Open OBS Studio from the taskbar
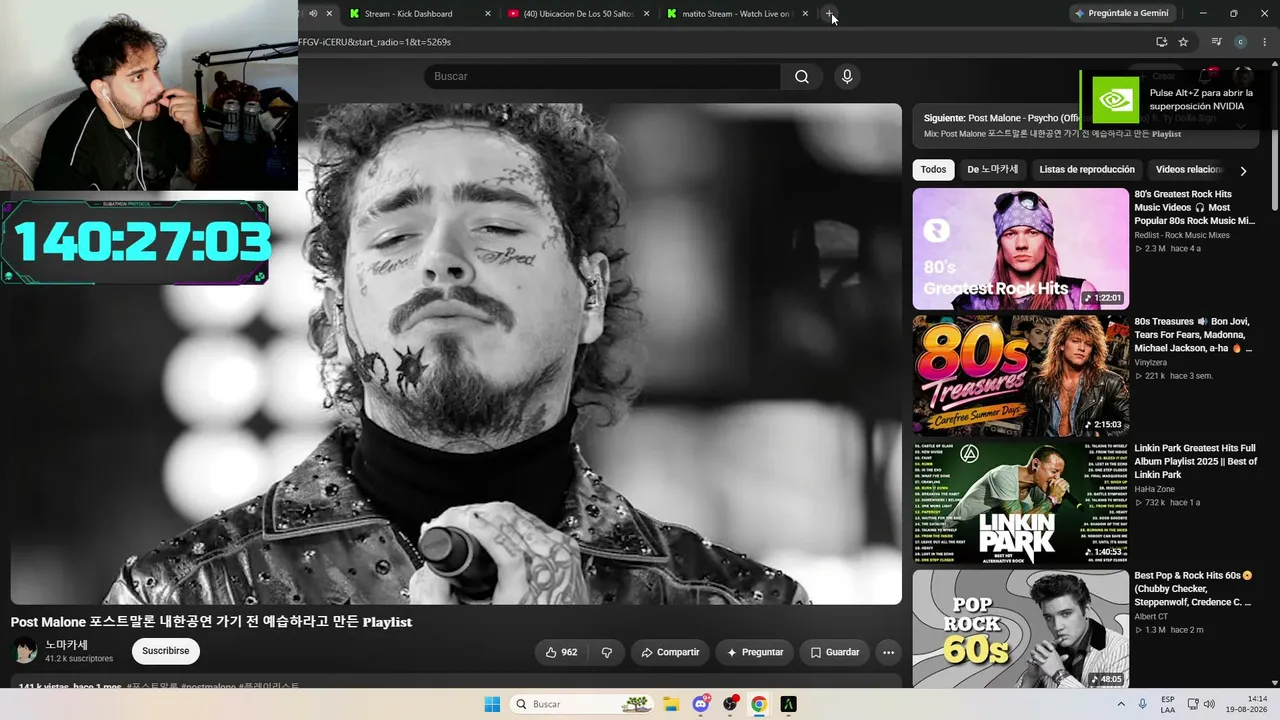This screenshot has height=720, width=1280. click(x=730, y=704)
